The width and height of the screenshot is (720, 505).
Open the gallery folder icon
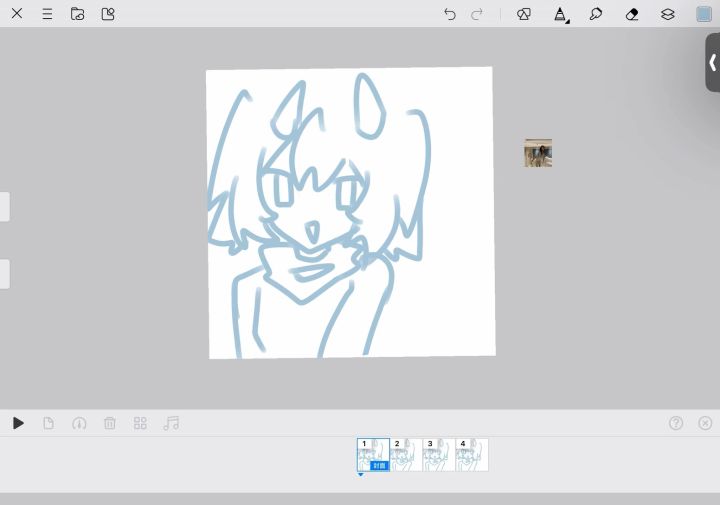(77, 14)
